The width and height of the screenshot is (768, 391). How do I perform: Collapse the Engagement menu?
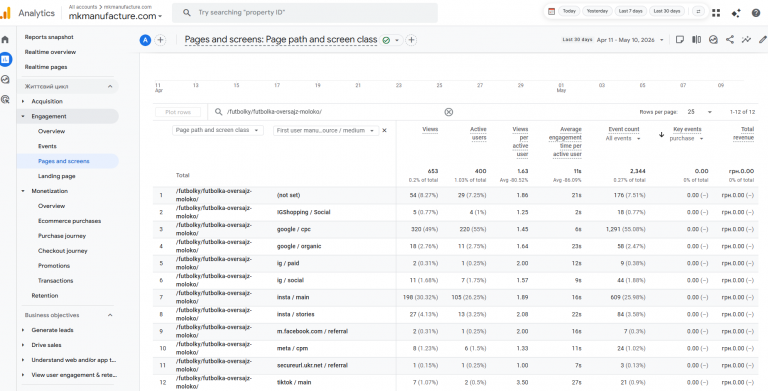tap(23, 116)
